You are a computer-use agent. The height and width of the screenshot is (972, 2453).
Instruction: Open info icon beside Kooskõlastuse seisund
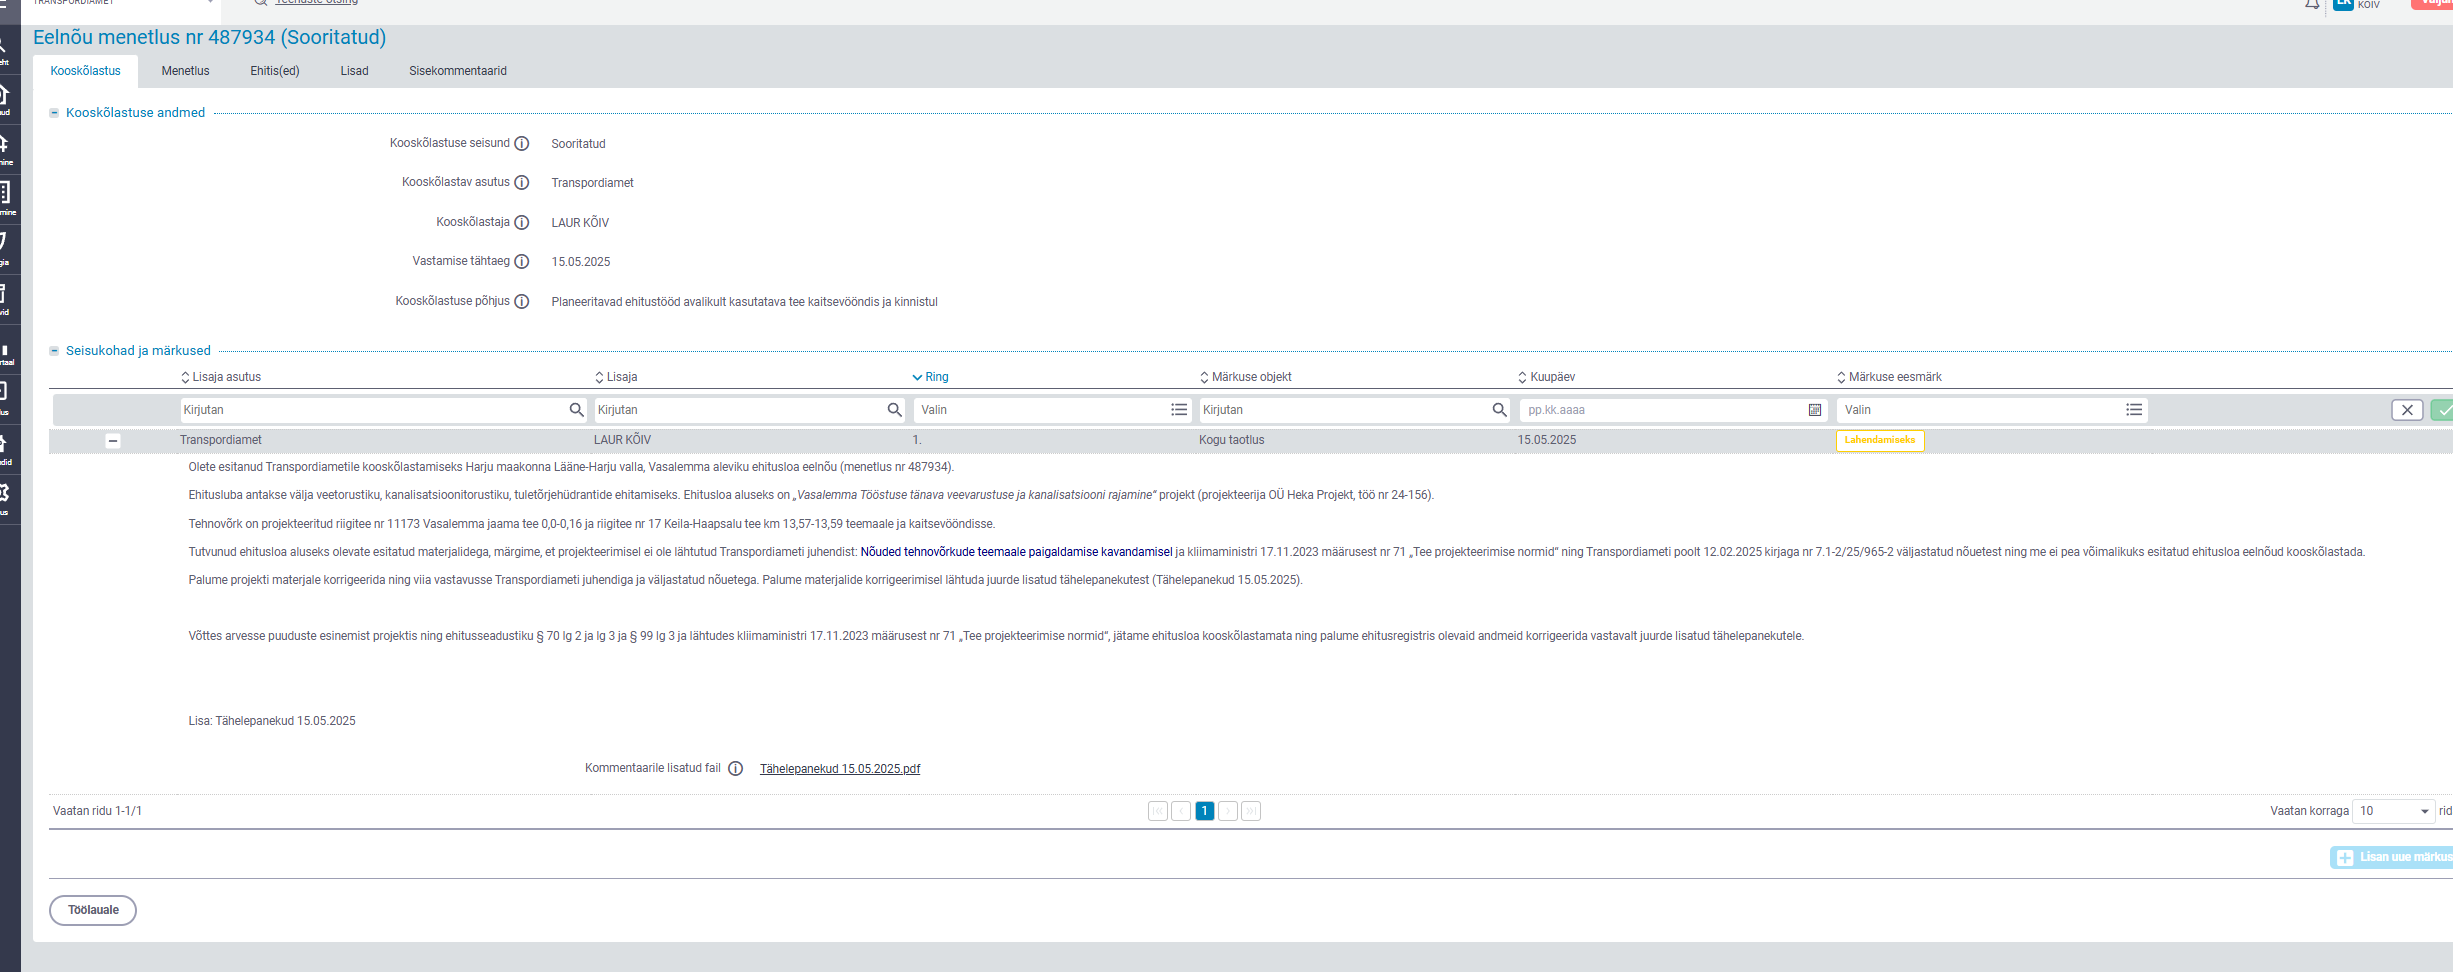tap(521, 144)
